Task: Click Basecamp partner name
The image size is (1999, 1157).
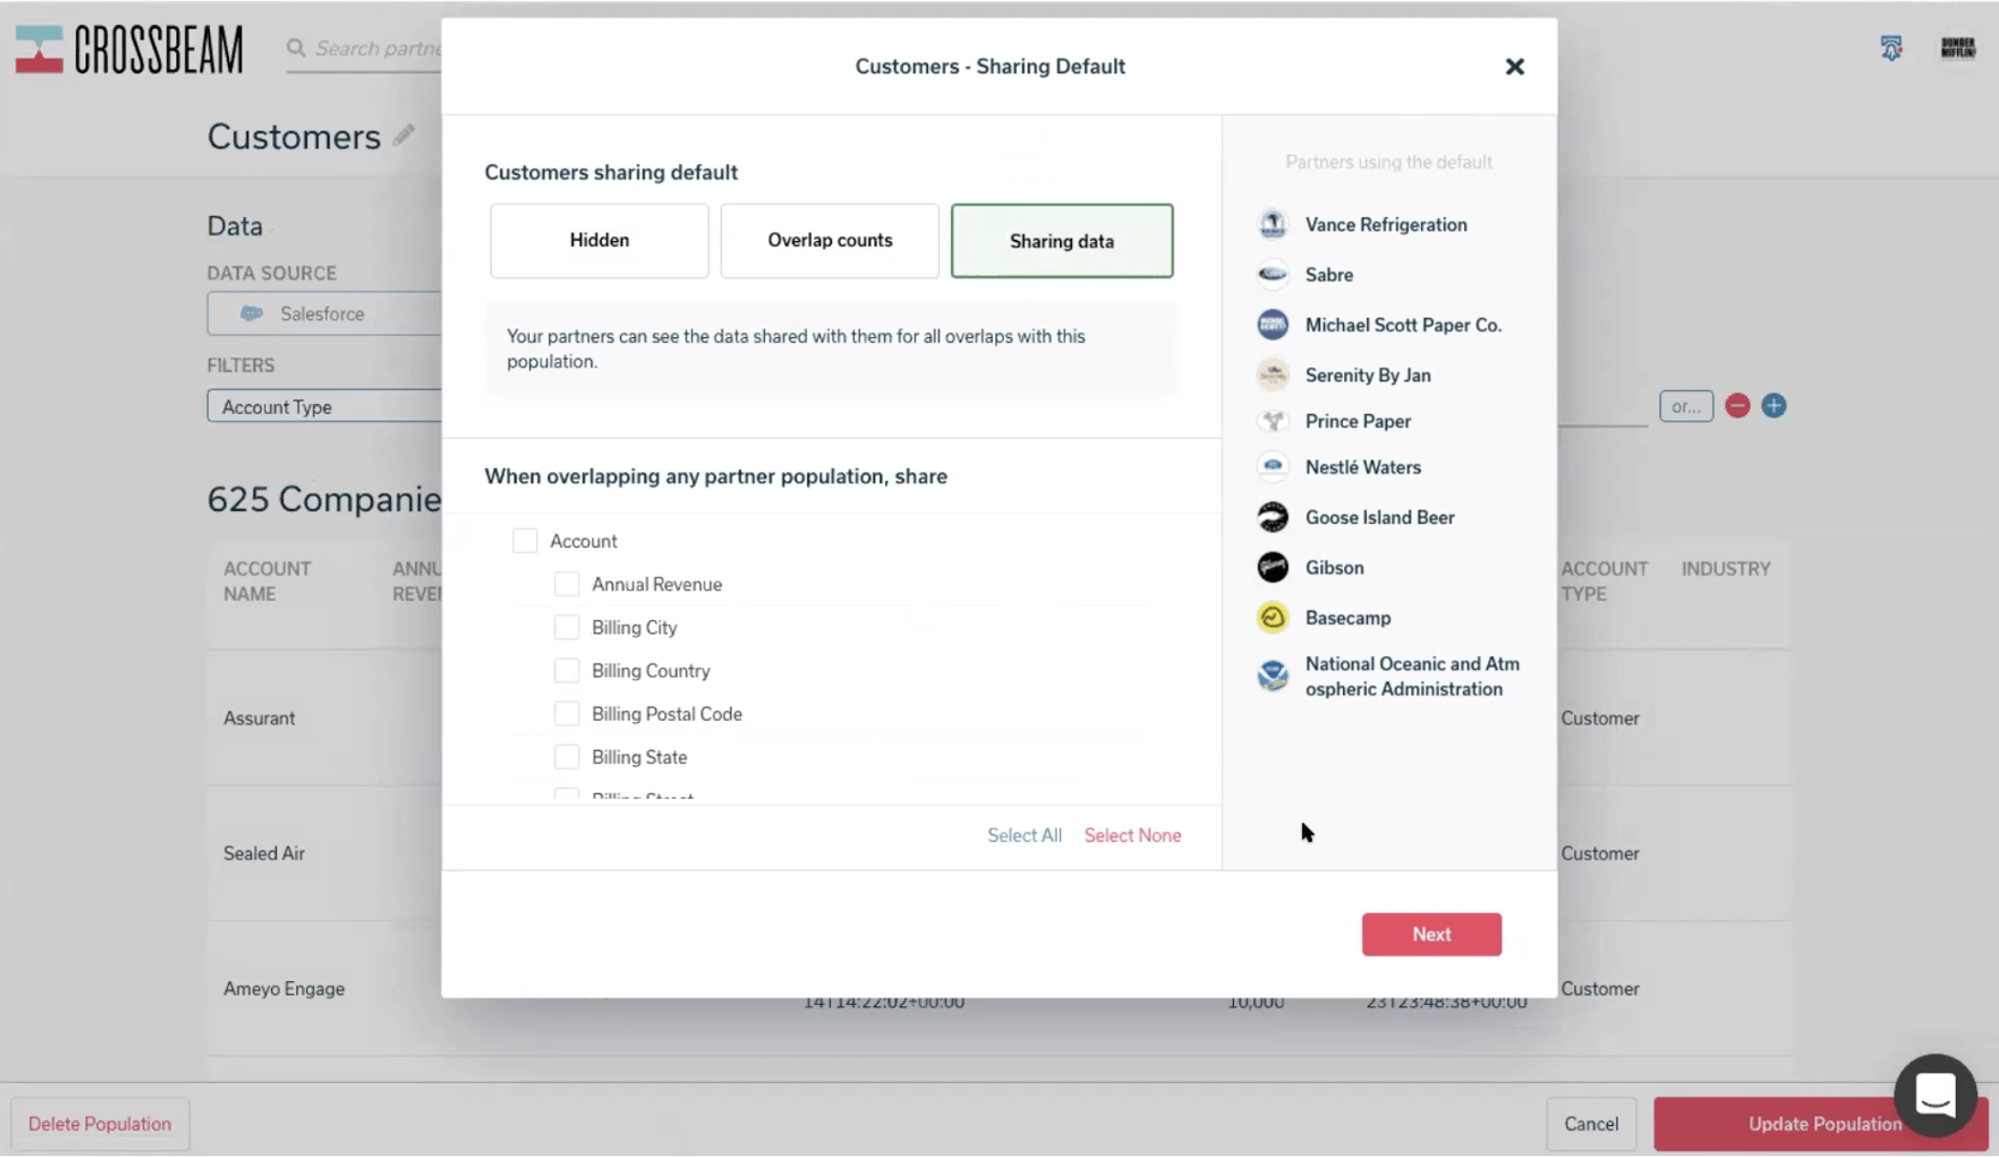Action: click(x=1348, y=617)
